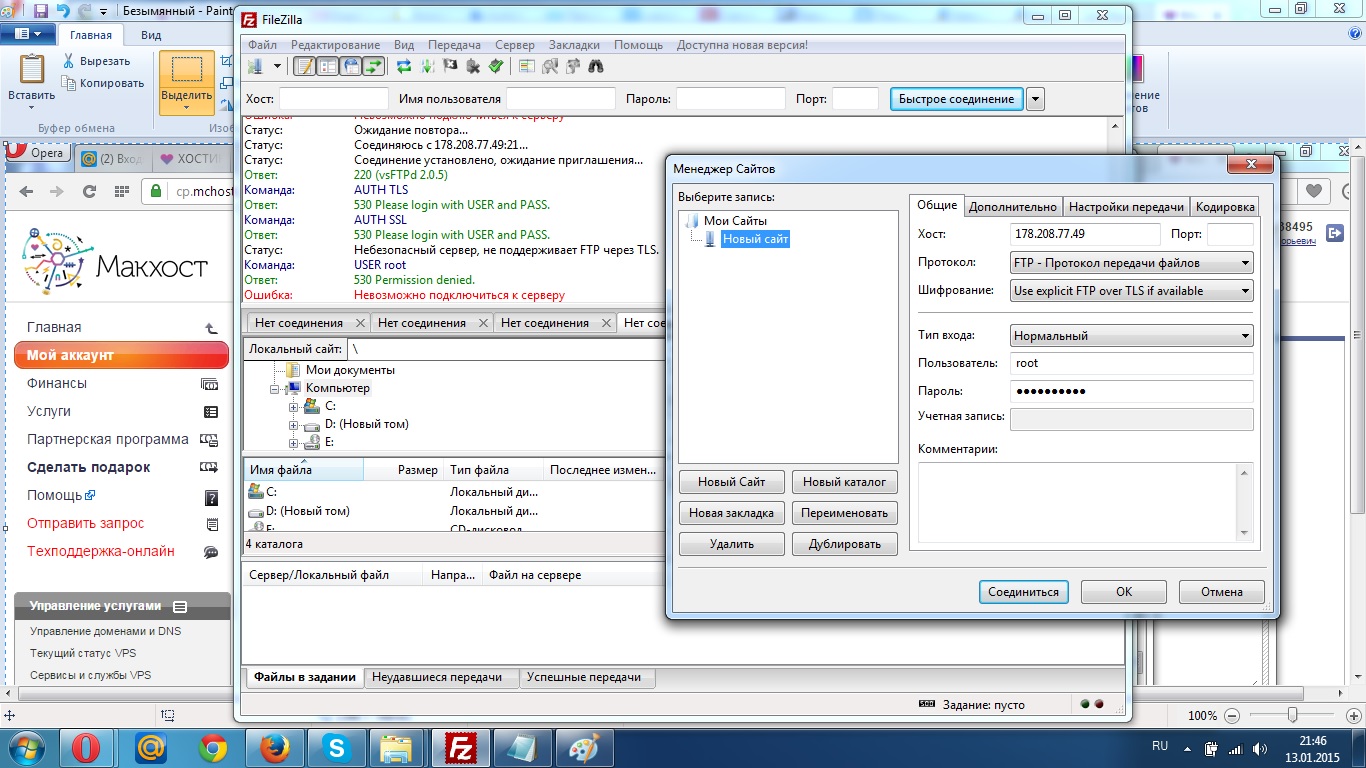The image size is (1366, 768).
Task: Toggle the transfer queue display icon
Action: 374,67
